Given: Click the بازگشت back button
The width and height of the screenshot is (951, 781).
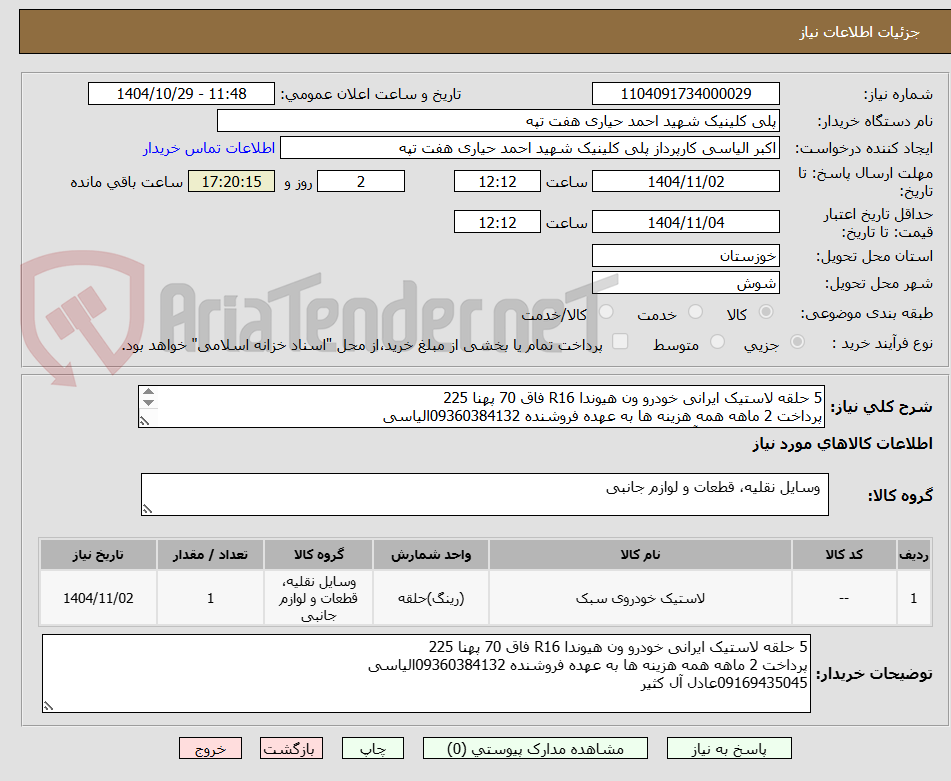Looking at the screenshot, I should [291, 748].
